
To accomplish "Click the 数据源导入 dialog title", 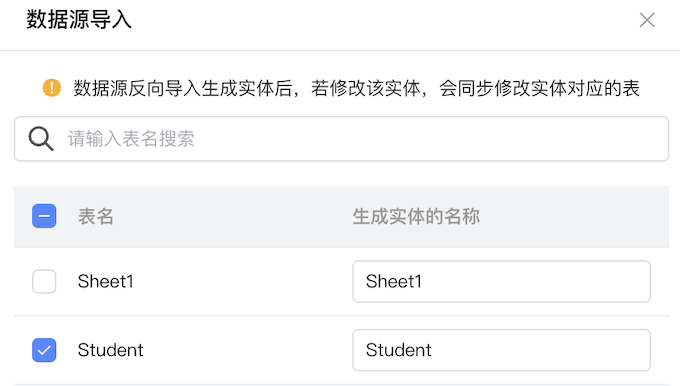I will pyautogui.click(x=79, y=20).
